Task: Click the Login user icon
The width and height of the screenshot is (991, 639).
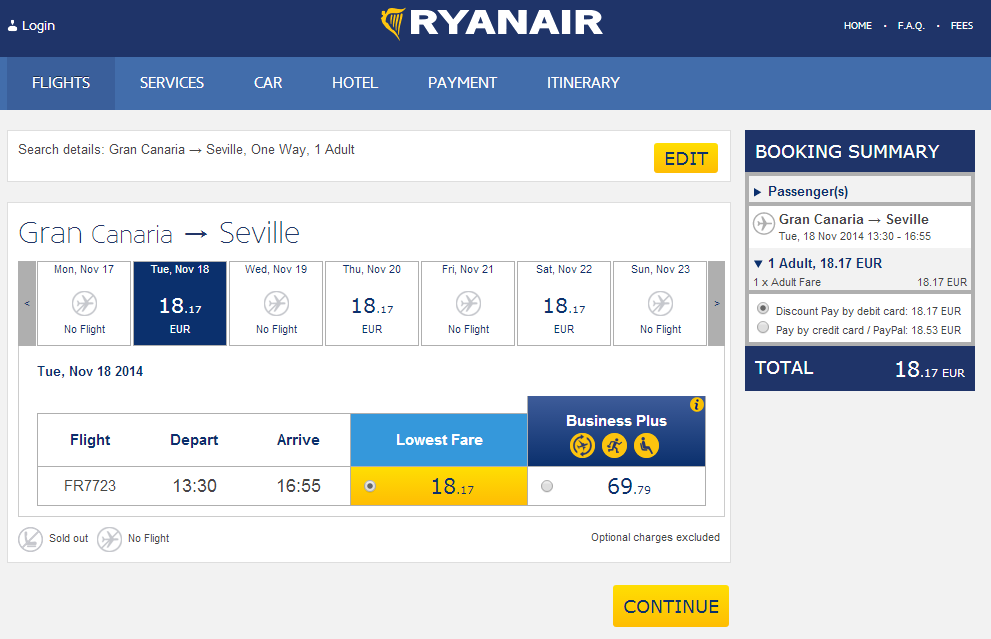Action: click(x=12, y=26)
